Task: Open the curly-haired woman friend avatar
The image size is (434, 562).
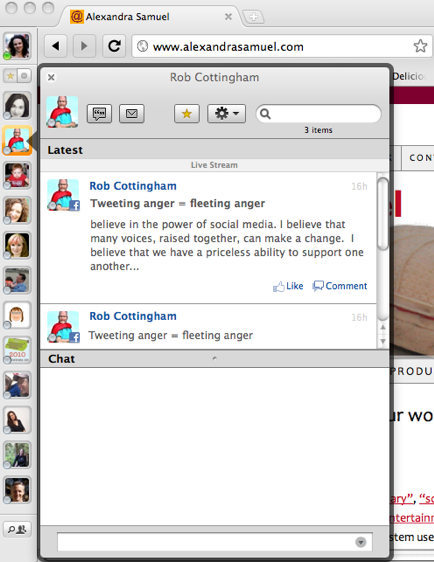Action: pos(17,210)
